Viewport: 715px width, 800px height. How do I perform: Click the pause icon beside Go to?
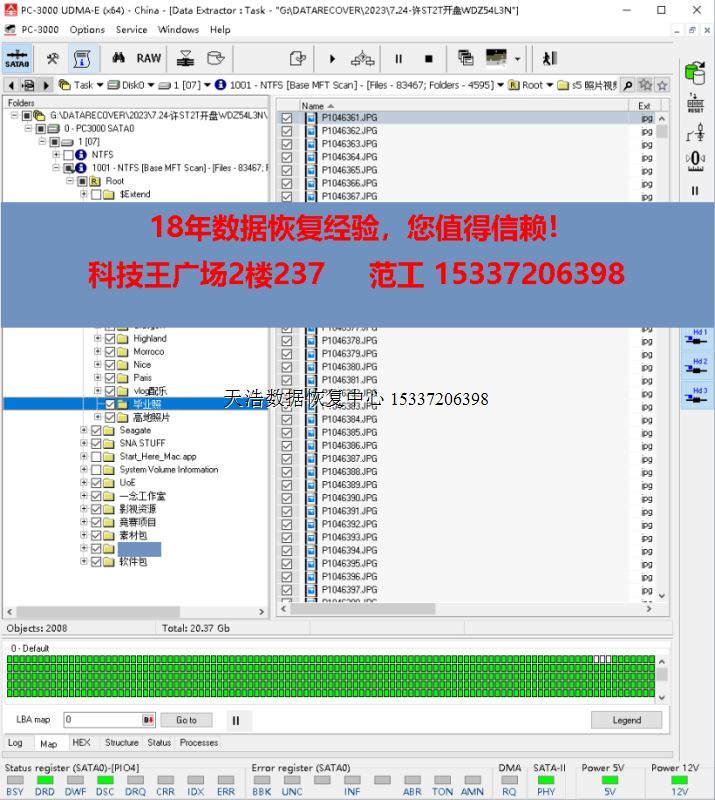(236, 720)
